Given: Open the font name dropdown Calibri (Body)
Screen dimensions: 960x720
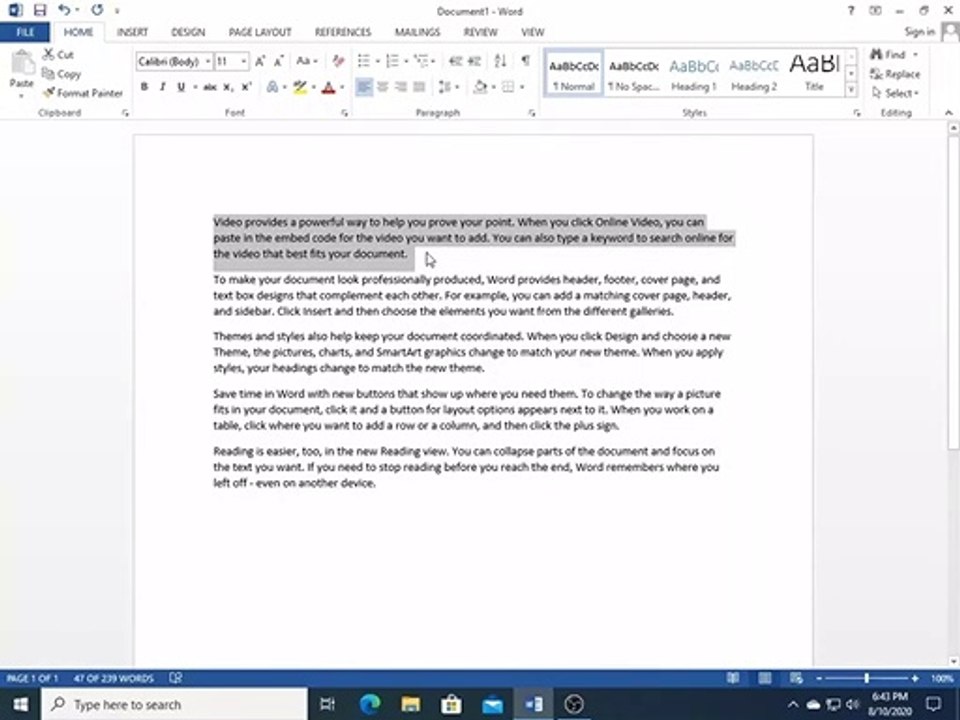Looking at the screenshot, I should [x=208, y=61].
